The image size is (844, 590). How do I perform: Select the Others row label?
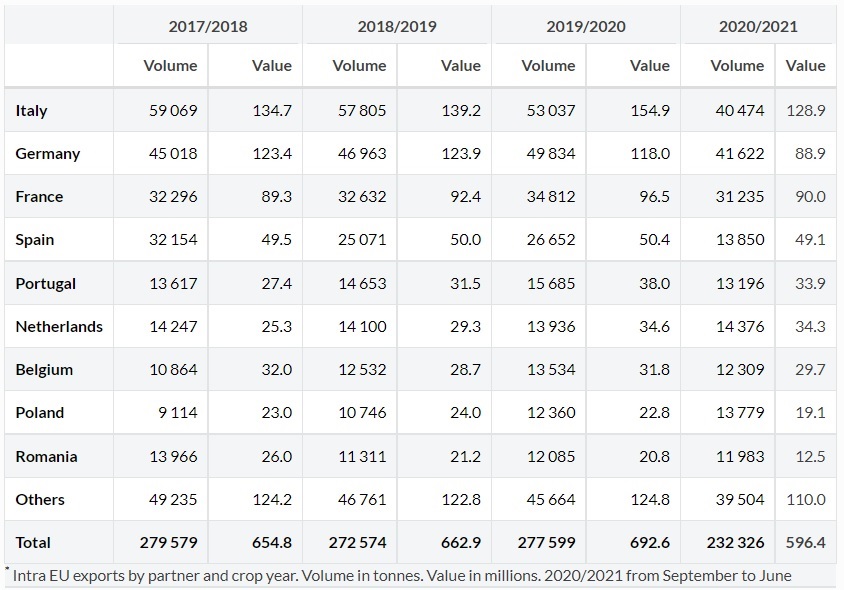(x=40, y=500)
